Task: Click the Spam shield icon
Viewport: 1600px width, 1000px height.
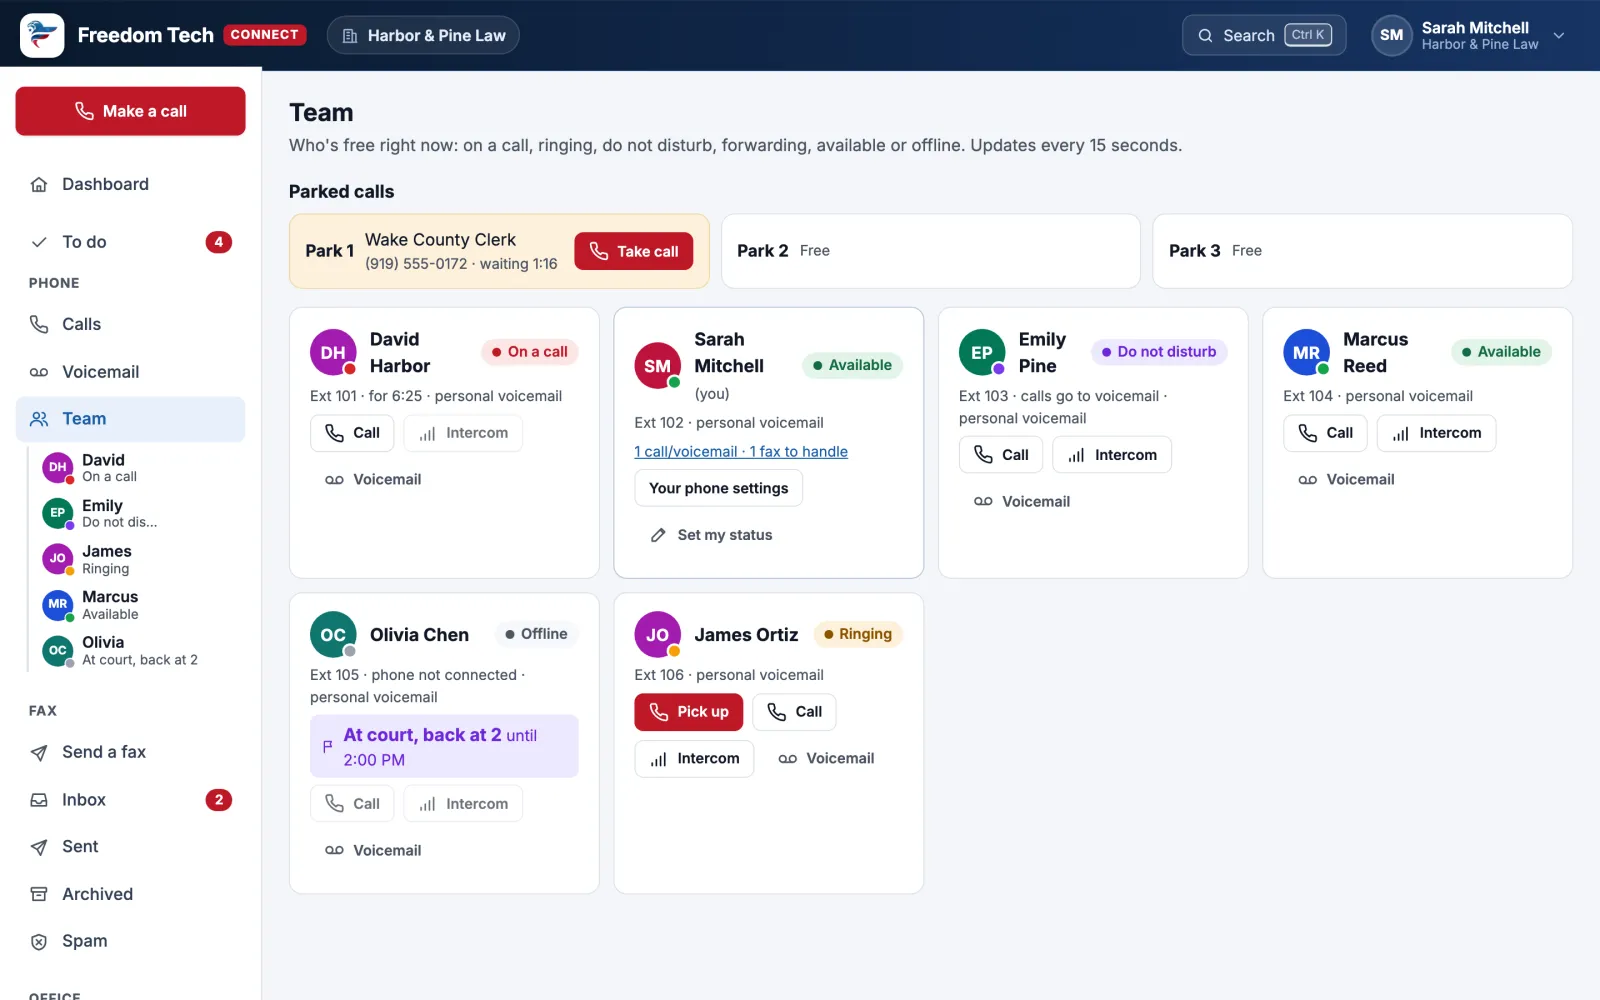Action: 39,942
